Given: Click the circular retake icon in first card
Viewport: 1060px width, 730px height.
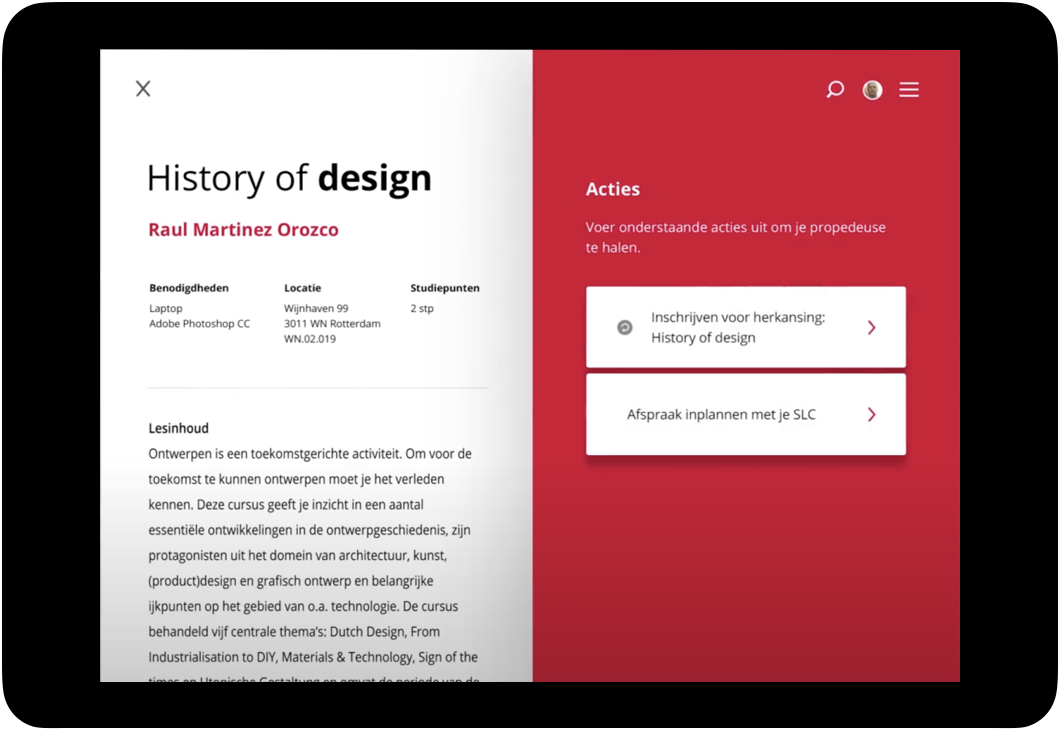Looking at the screenshot, I should point(625,327).
